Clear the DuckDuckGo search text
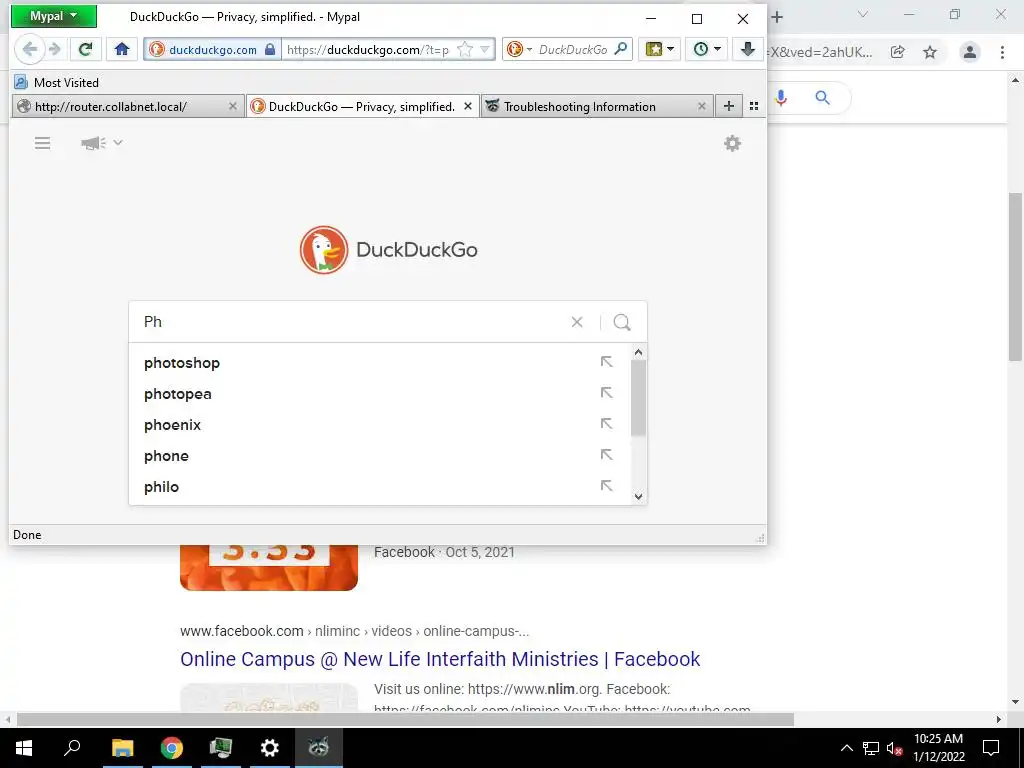This screenshot has height=768, width=1024. 577,322
